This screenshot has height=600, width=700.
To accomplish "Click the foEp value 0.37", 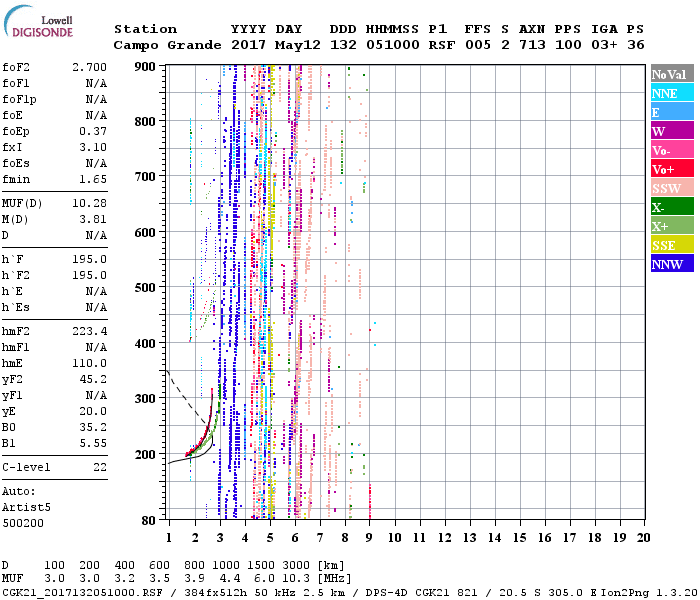I will tap(93, 131).
